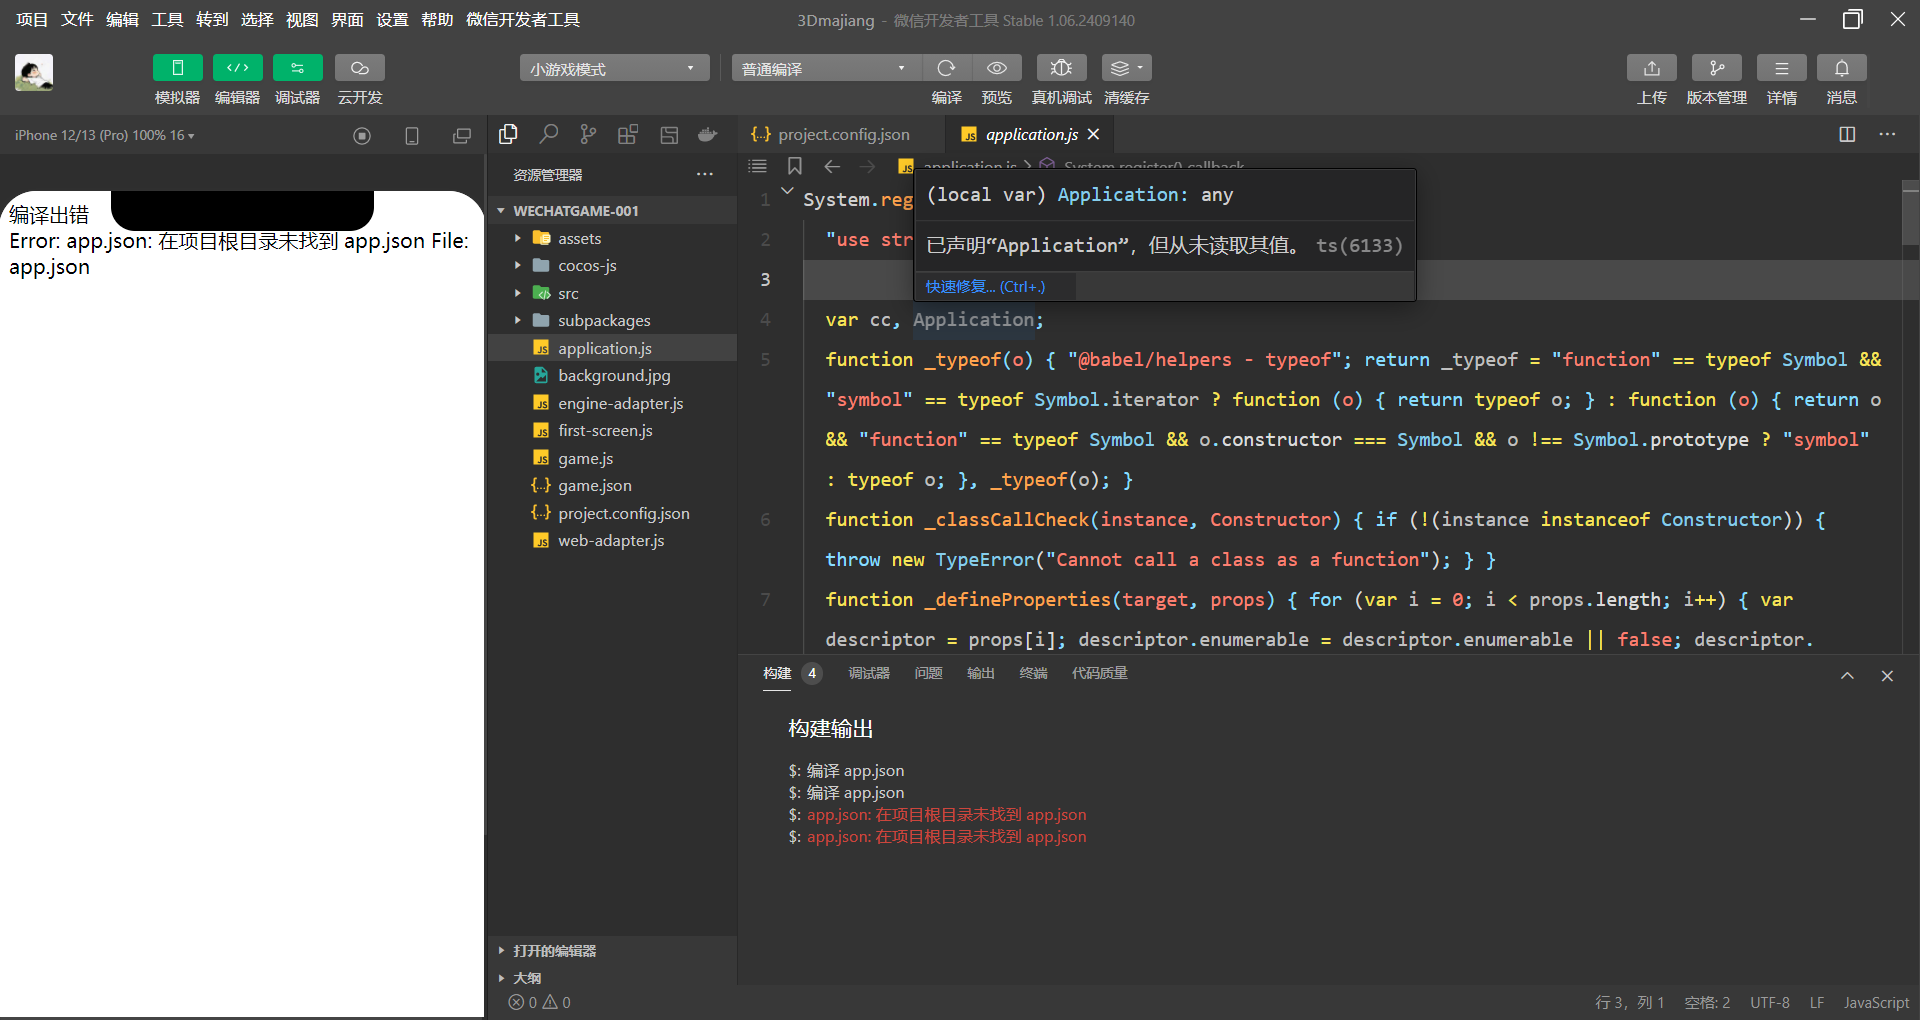Open the 资源管理器 more-actions ellipsis
The width and height of the screenshot is (1920, 1020).
point(705,175)
